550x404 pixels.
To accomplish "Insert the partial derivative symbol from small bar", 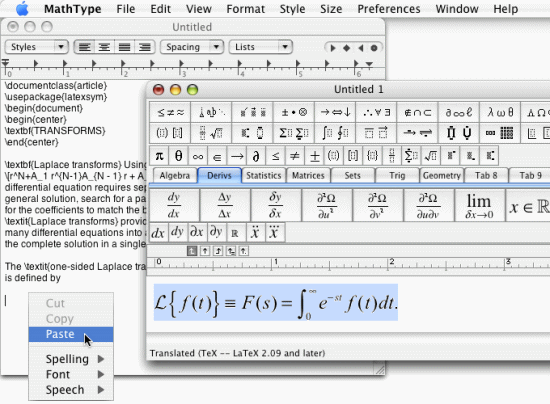I will [256, 156].
